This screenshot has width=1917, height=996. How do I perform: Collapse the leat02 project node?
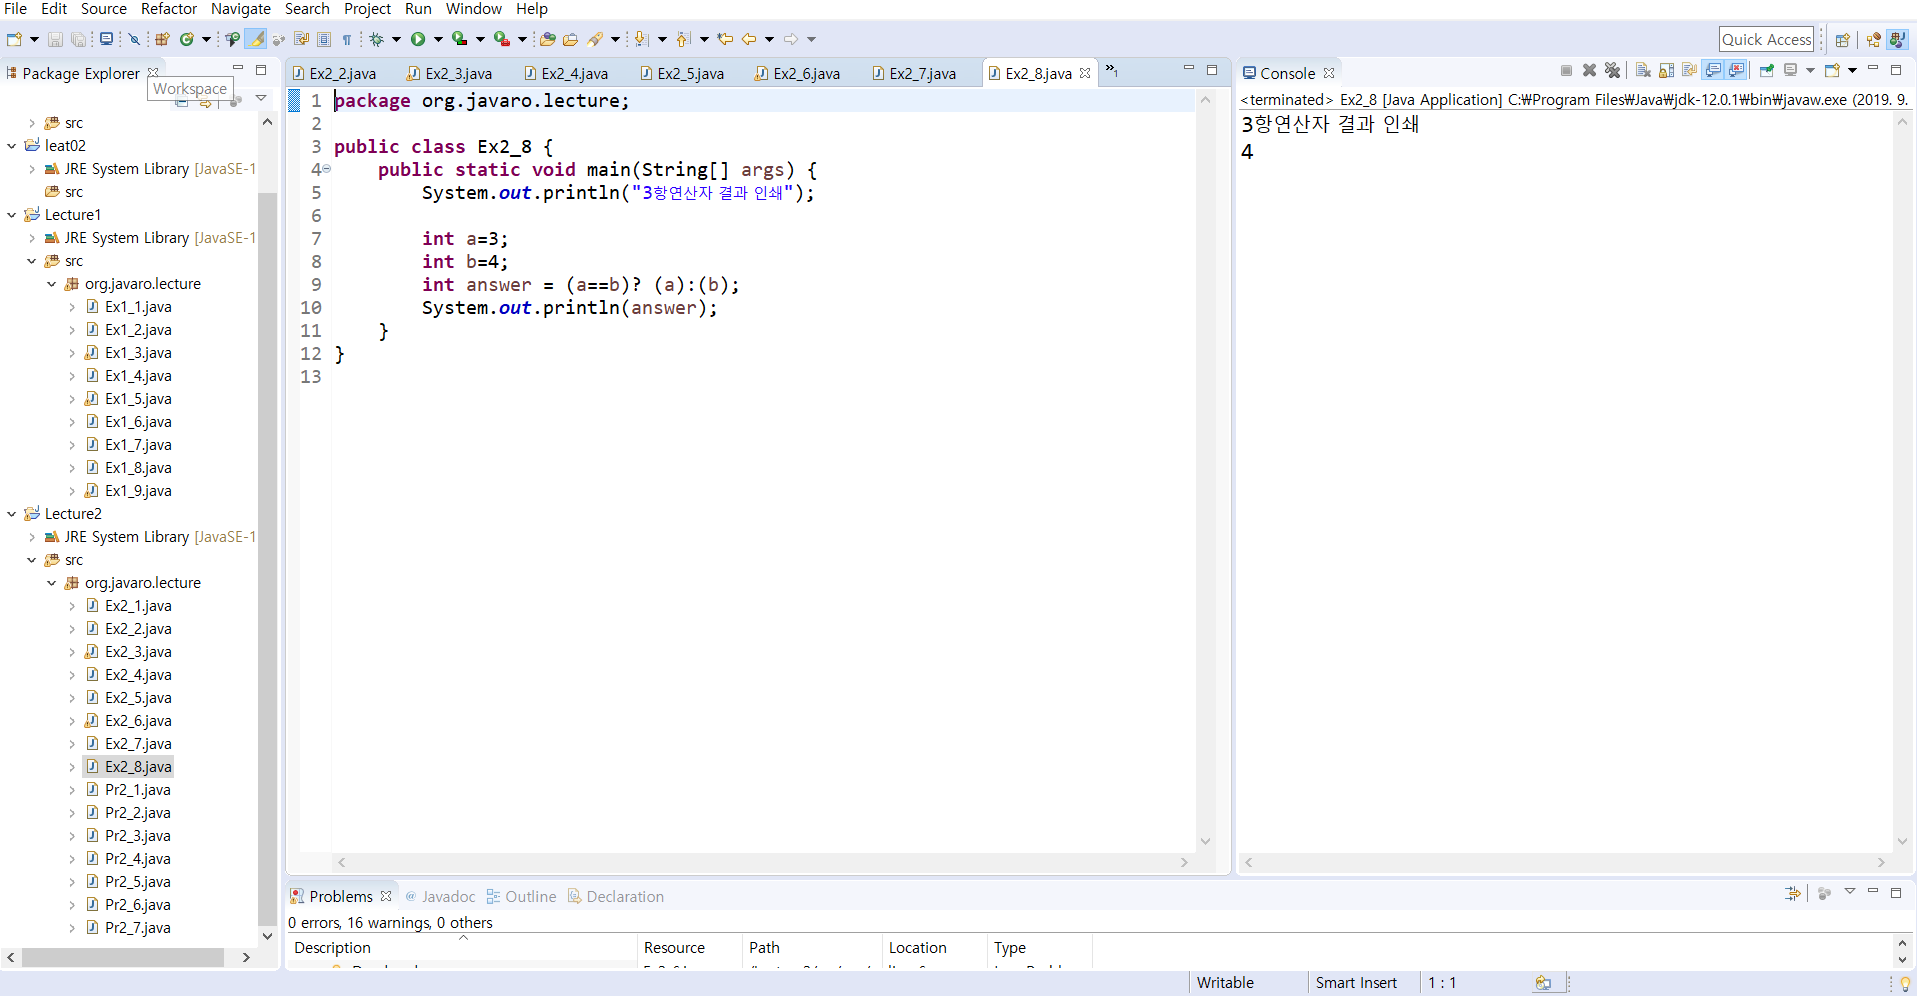point(11,146)
